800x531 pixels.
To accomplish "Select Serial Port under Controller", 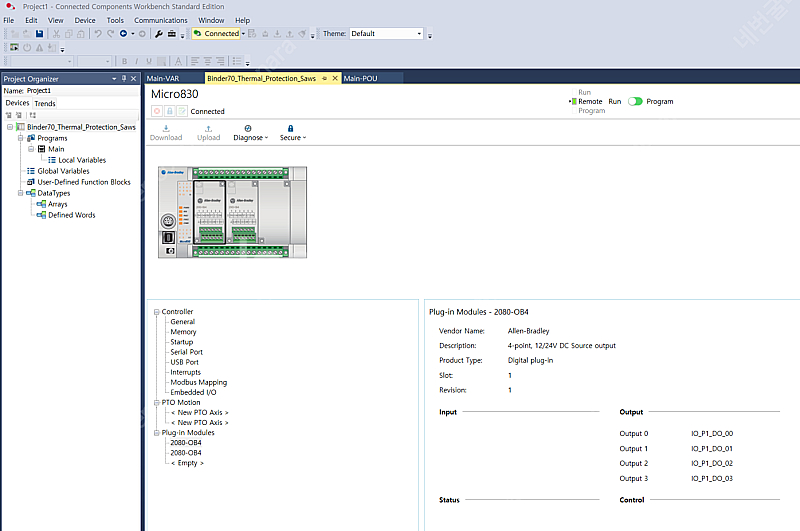I will tap(186, 352).
